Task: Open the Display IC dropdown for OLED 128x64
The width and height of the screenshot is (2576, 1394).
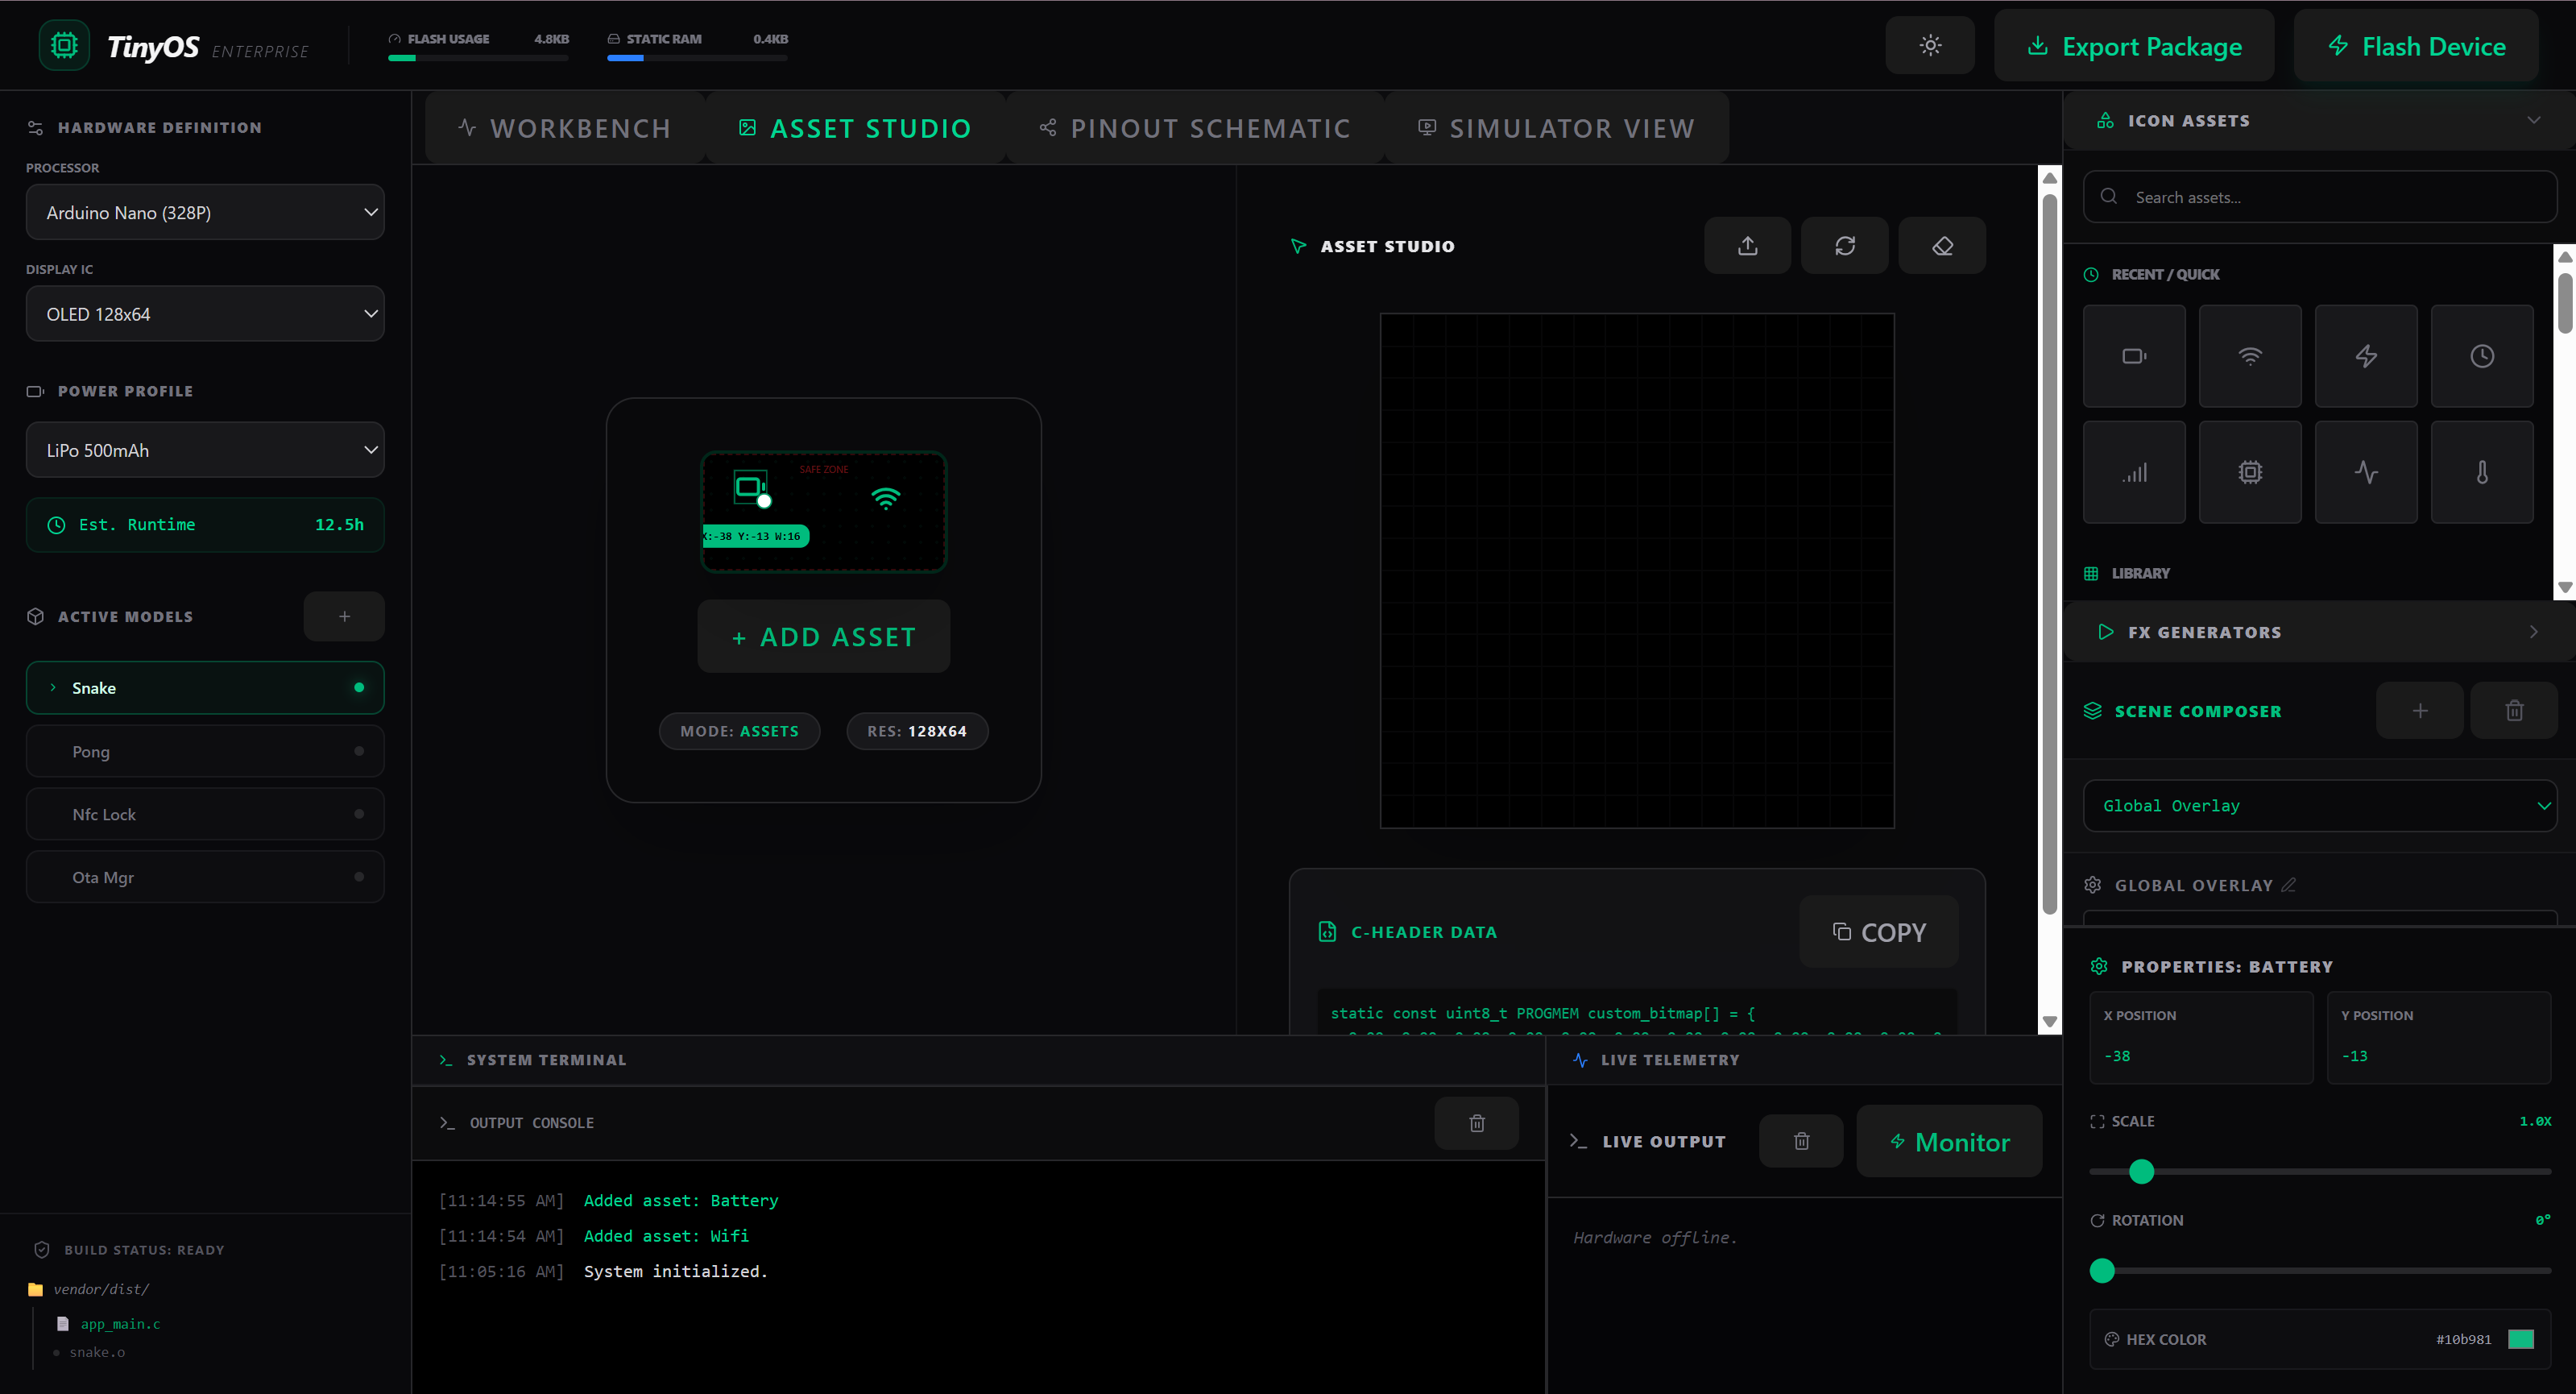Action: tap(205, 313)
